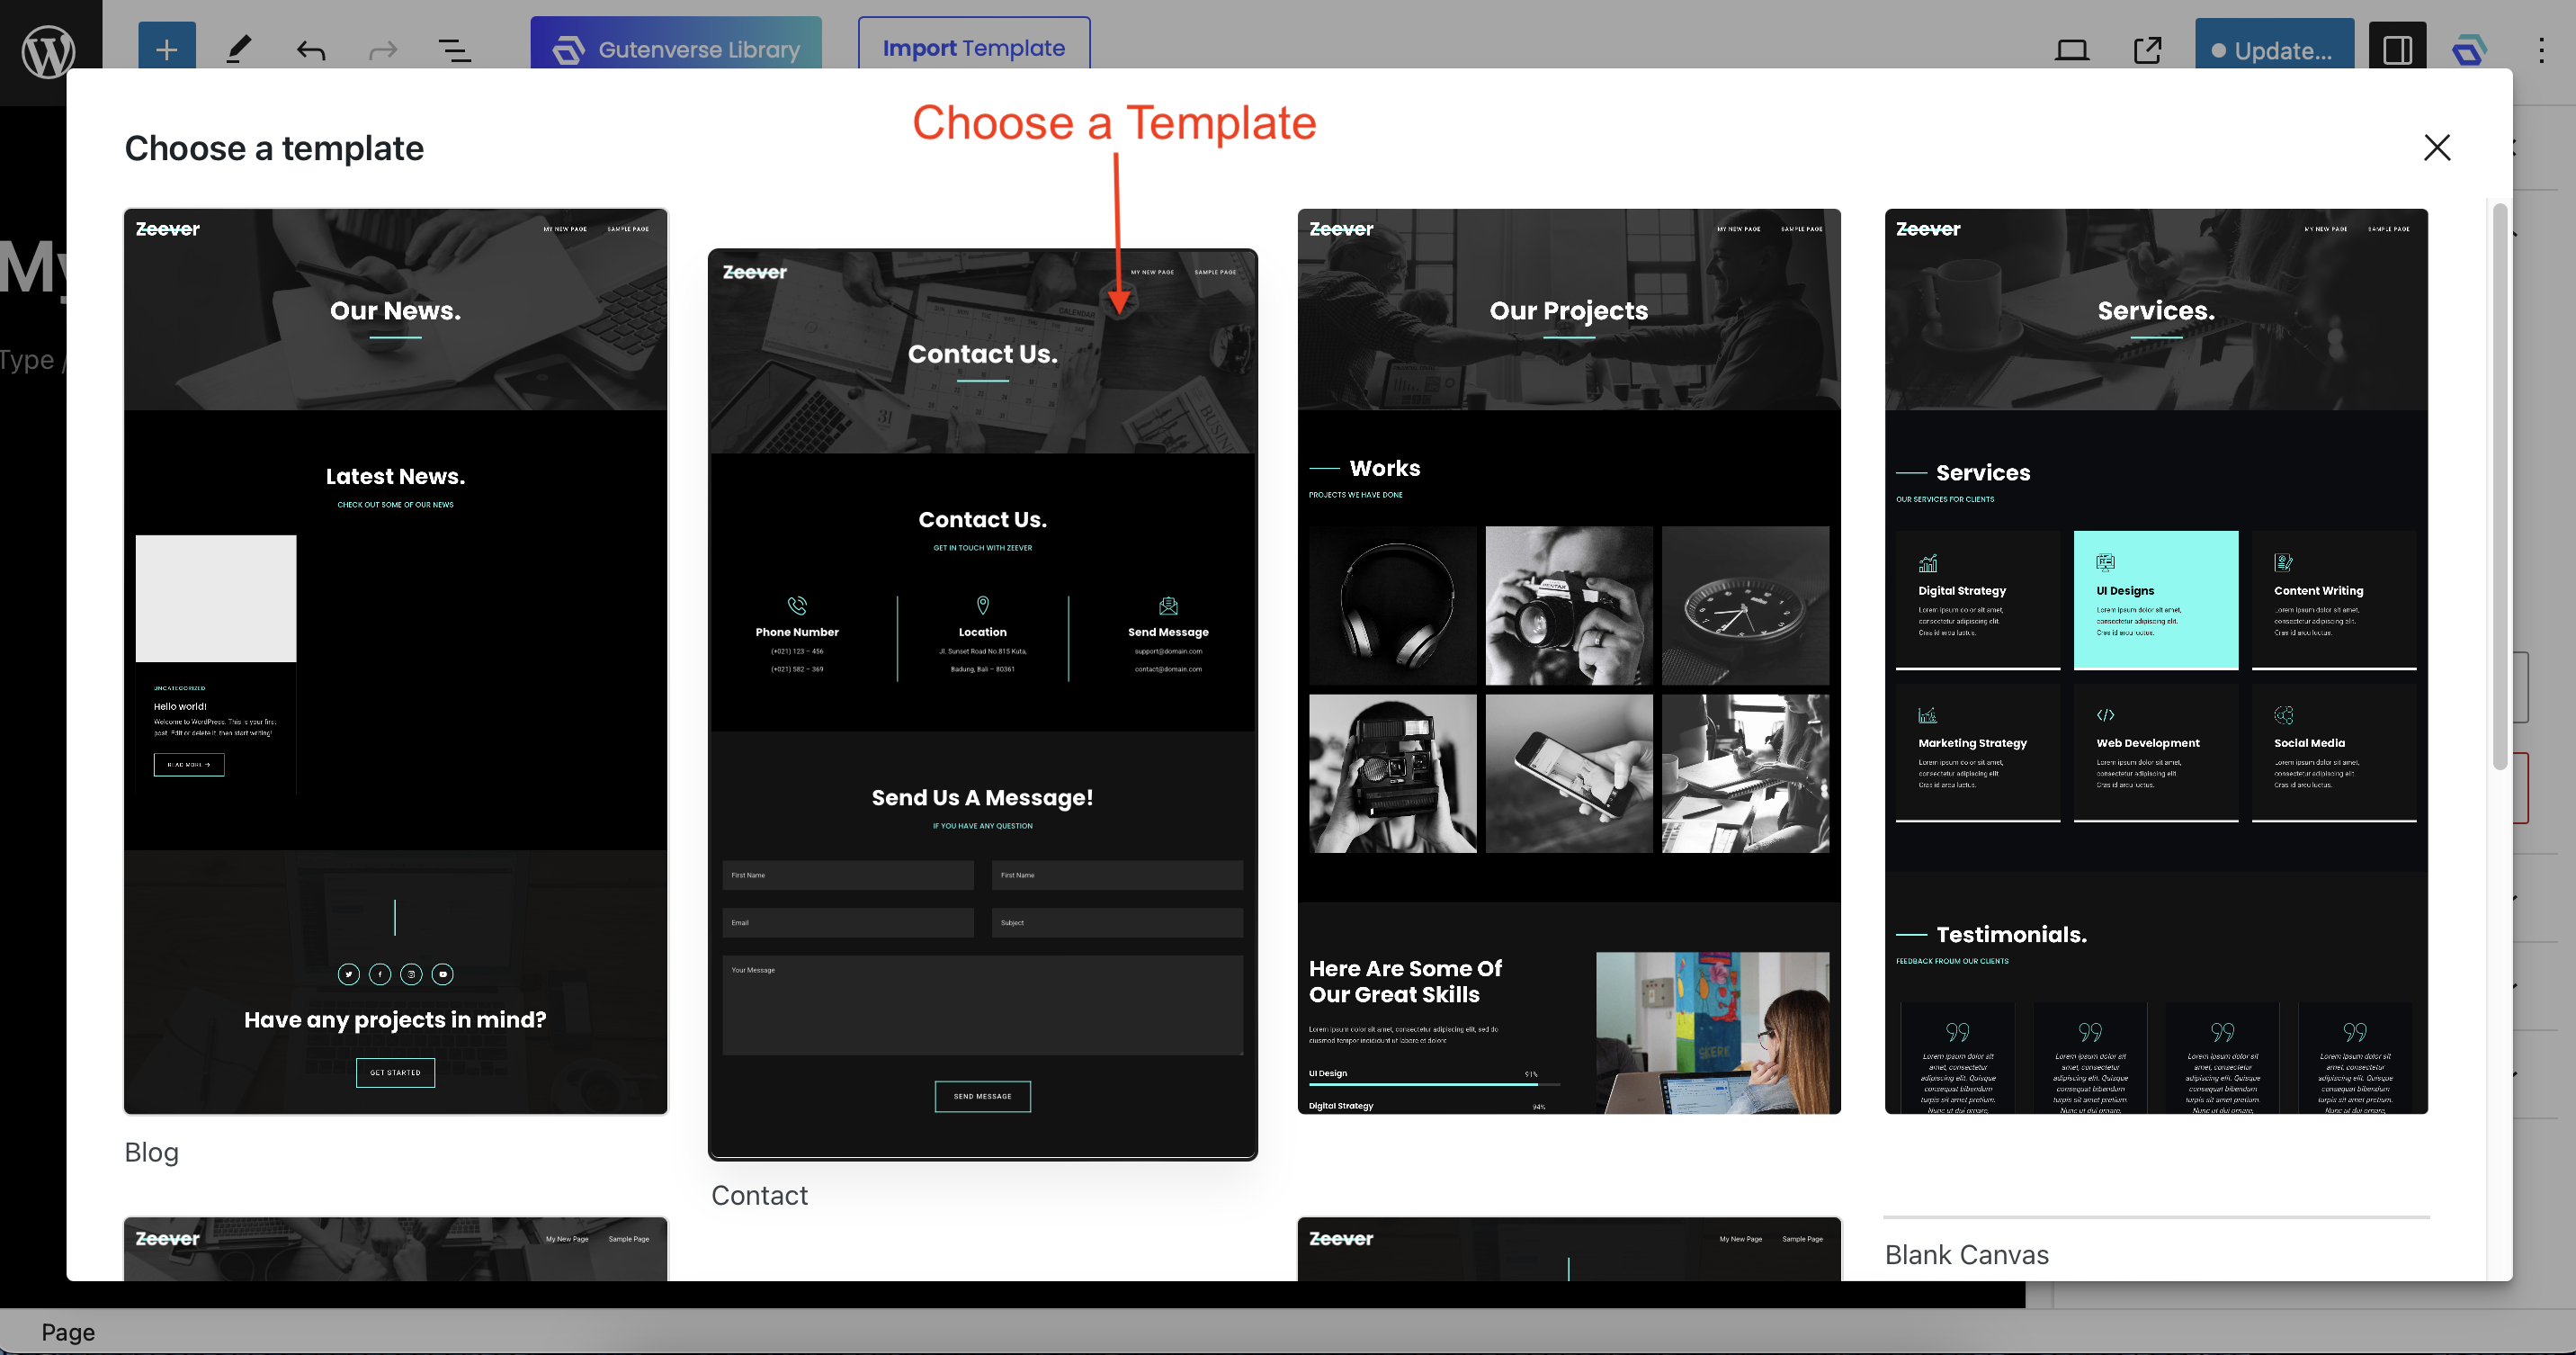The height and width of the screenshot is (1355, 2576).
Task: Open Document Overview list view
Action: coord(455,50)
